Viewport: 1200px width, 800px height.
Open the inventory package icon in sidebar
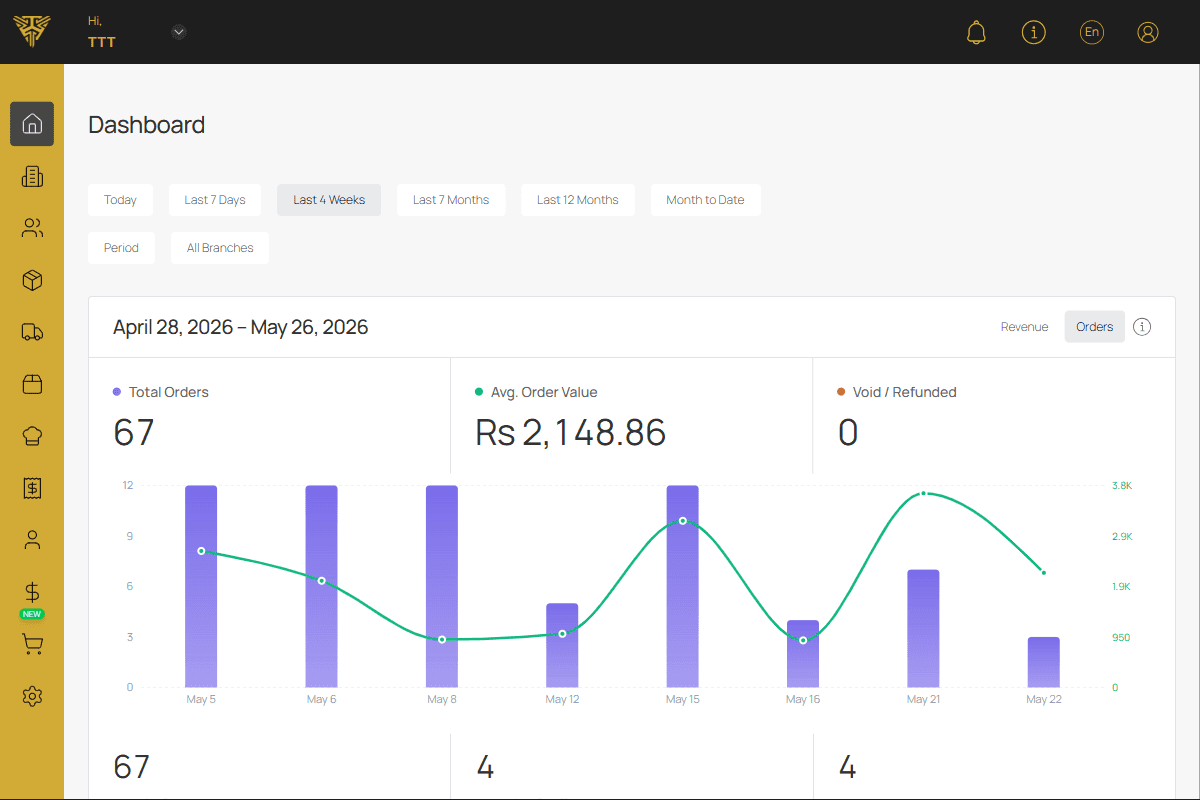click(x=32, y=384)
